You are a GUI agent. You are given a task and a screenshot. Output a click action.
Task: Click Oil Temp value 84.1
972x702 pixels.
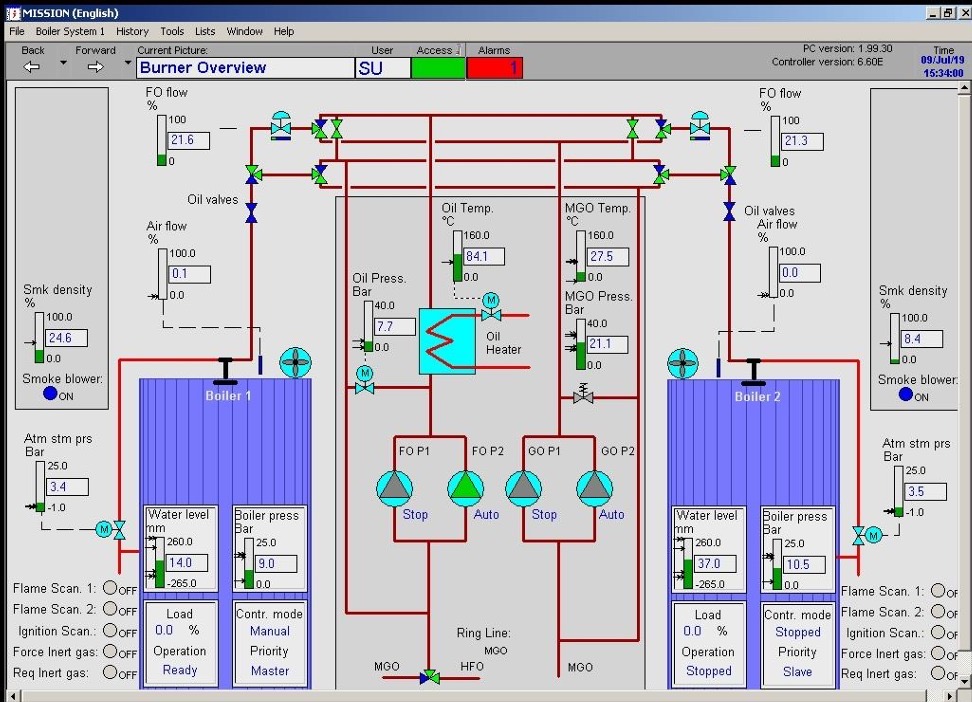click(484, 256)
